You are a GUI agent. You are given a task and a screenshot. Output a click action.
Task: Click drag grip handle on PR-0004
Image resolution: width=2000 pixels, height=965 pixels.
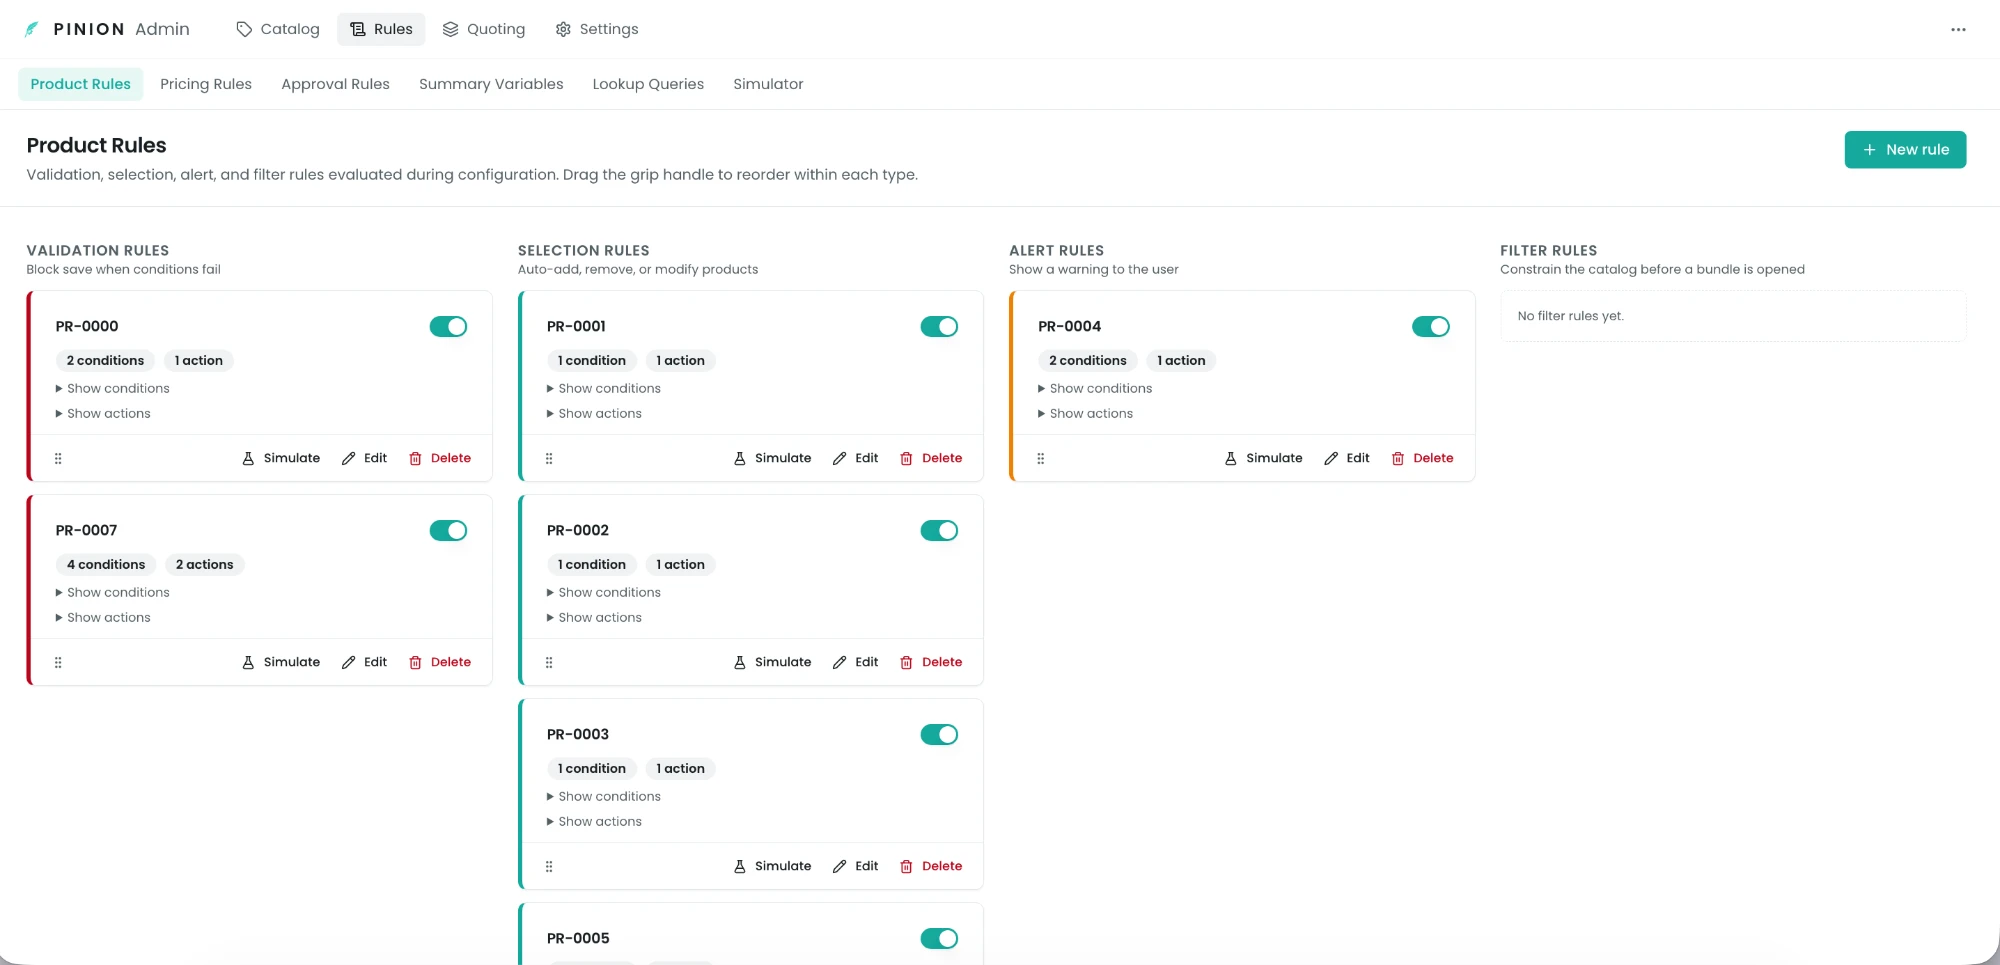1040,458
